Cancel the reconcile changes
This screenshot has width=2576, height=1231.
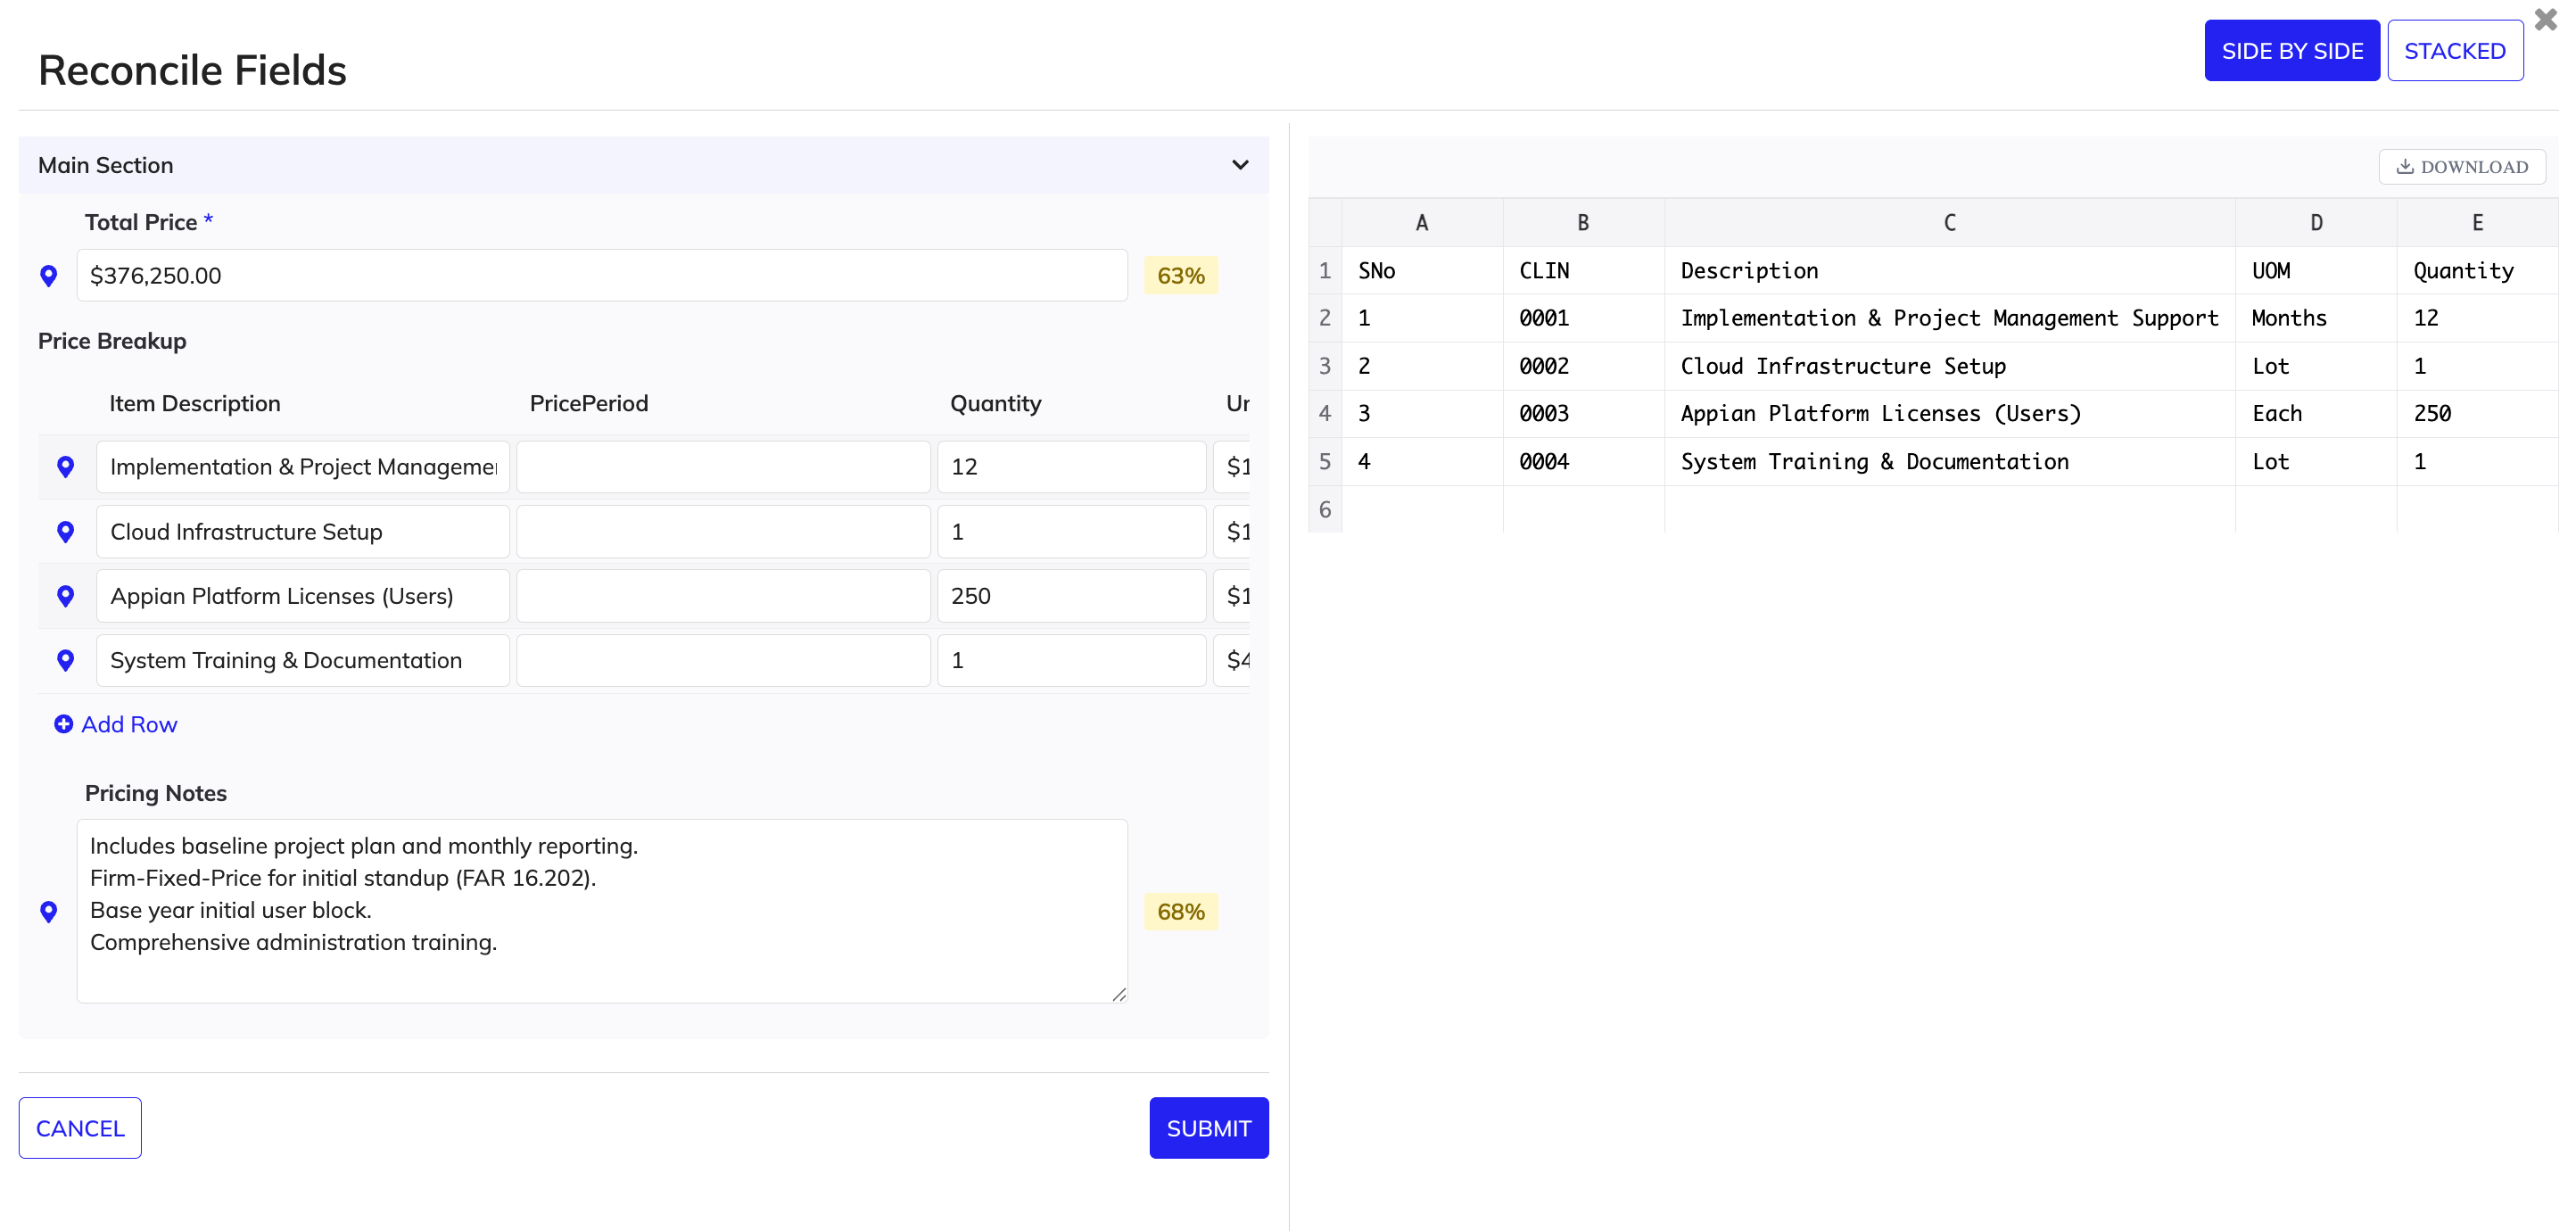coord(80,1128)
